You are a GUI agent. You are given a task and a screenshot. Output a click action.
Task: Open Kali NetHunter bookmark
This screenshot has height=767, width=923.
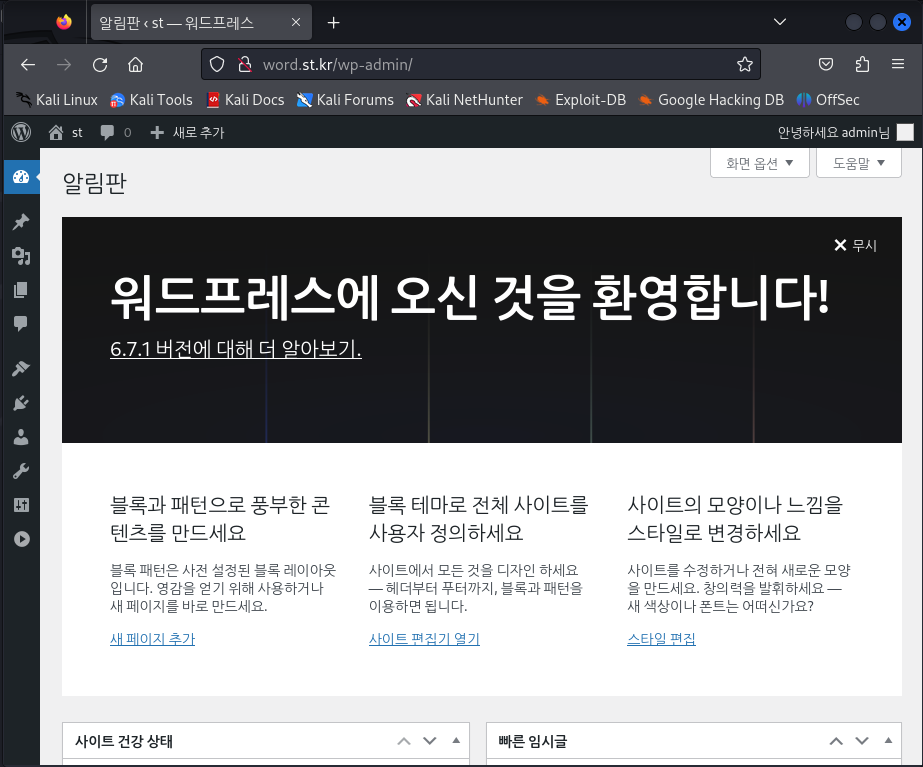[x=464, y=100]
